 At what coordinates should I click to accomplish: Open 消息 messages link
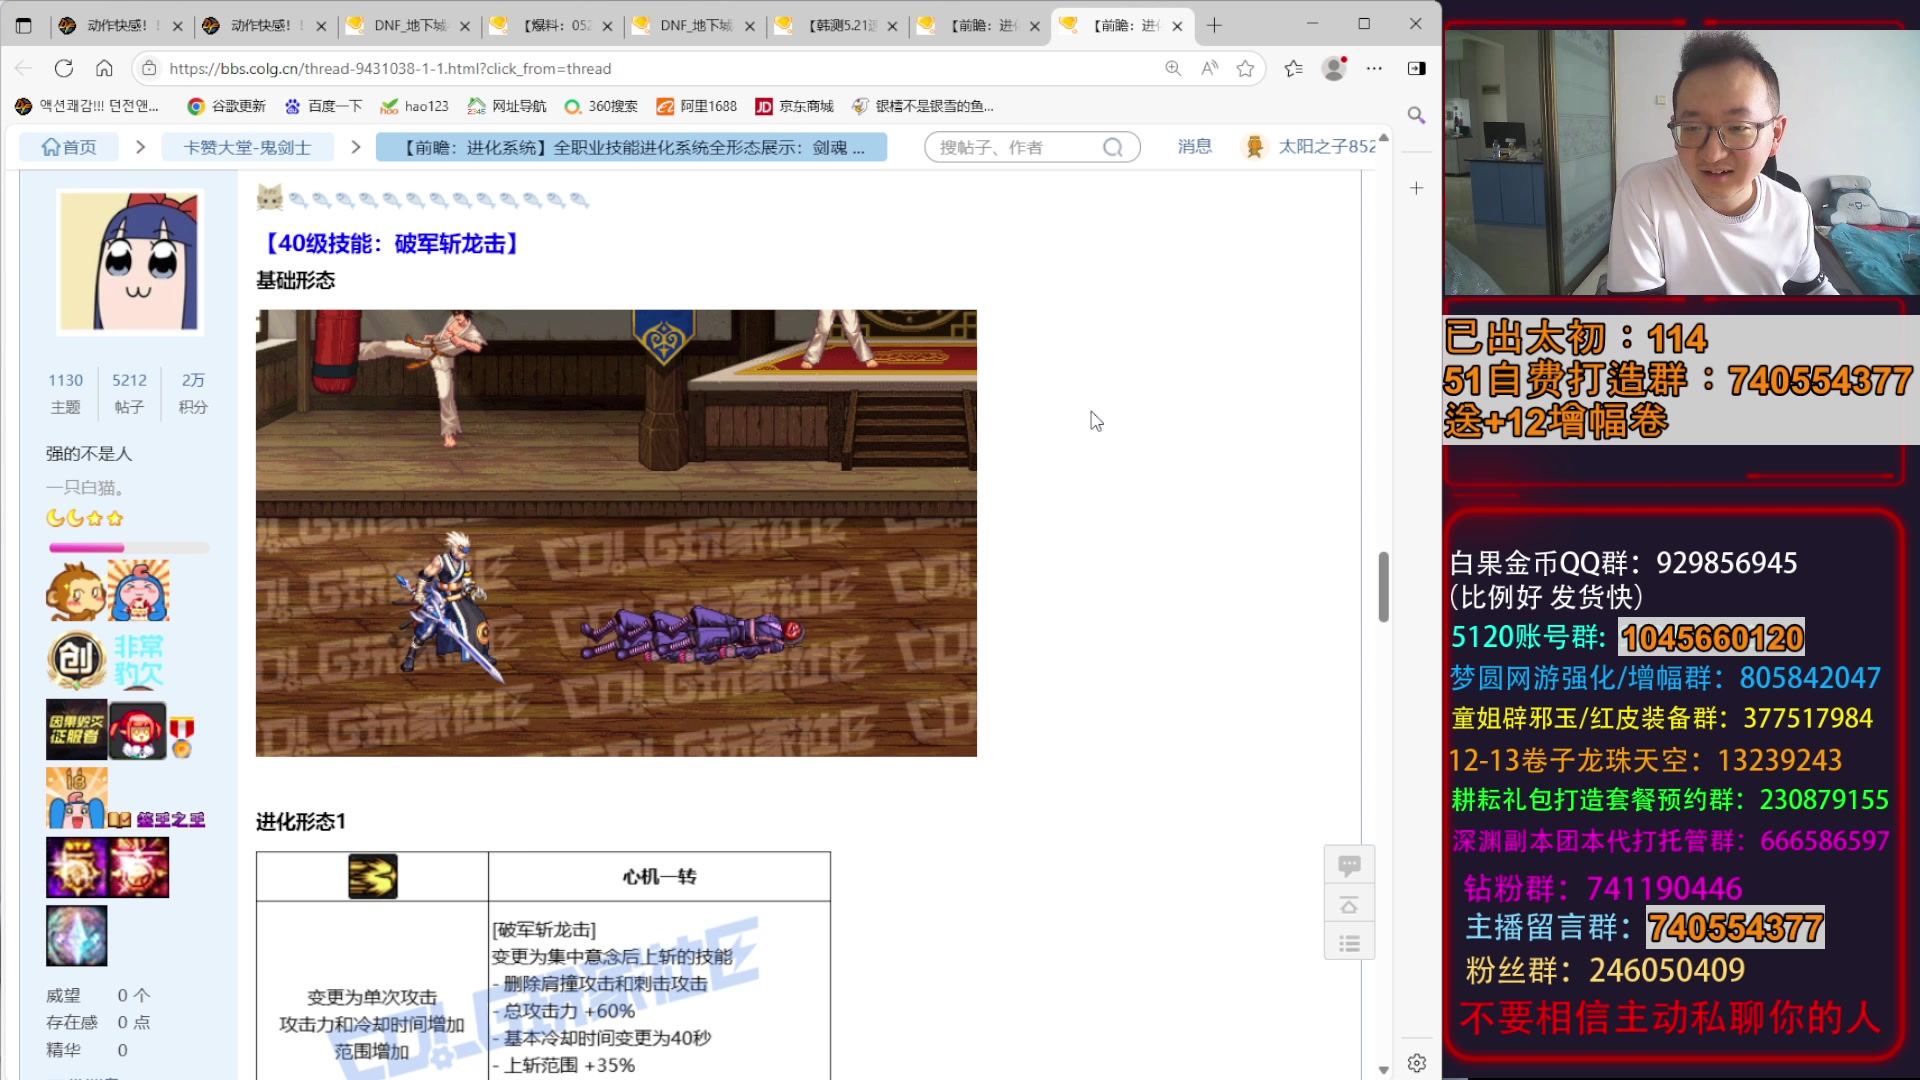(1194, 147)
